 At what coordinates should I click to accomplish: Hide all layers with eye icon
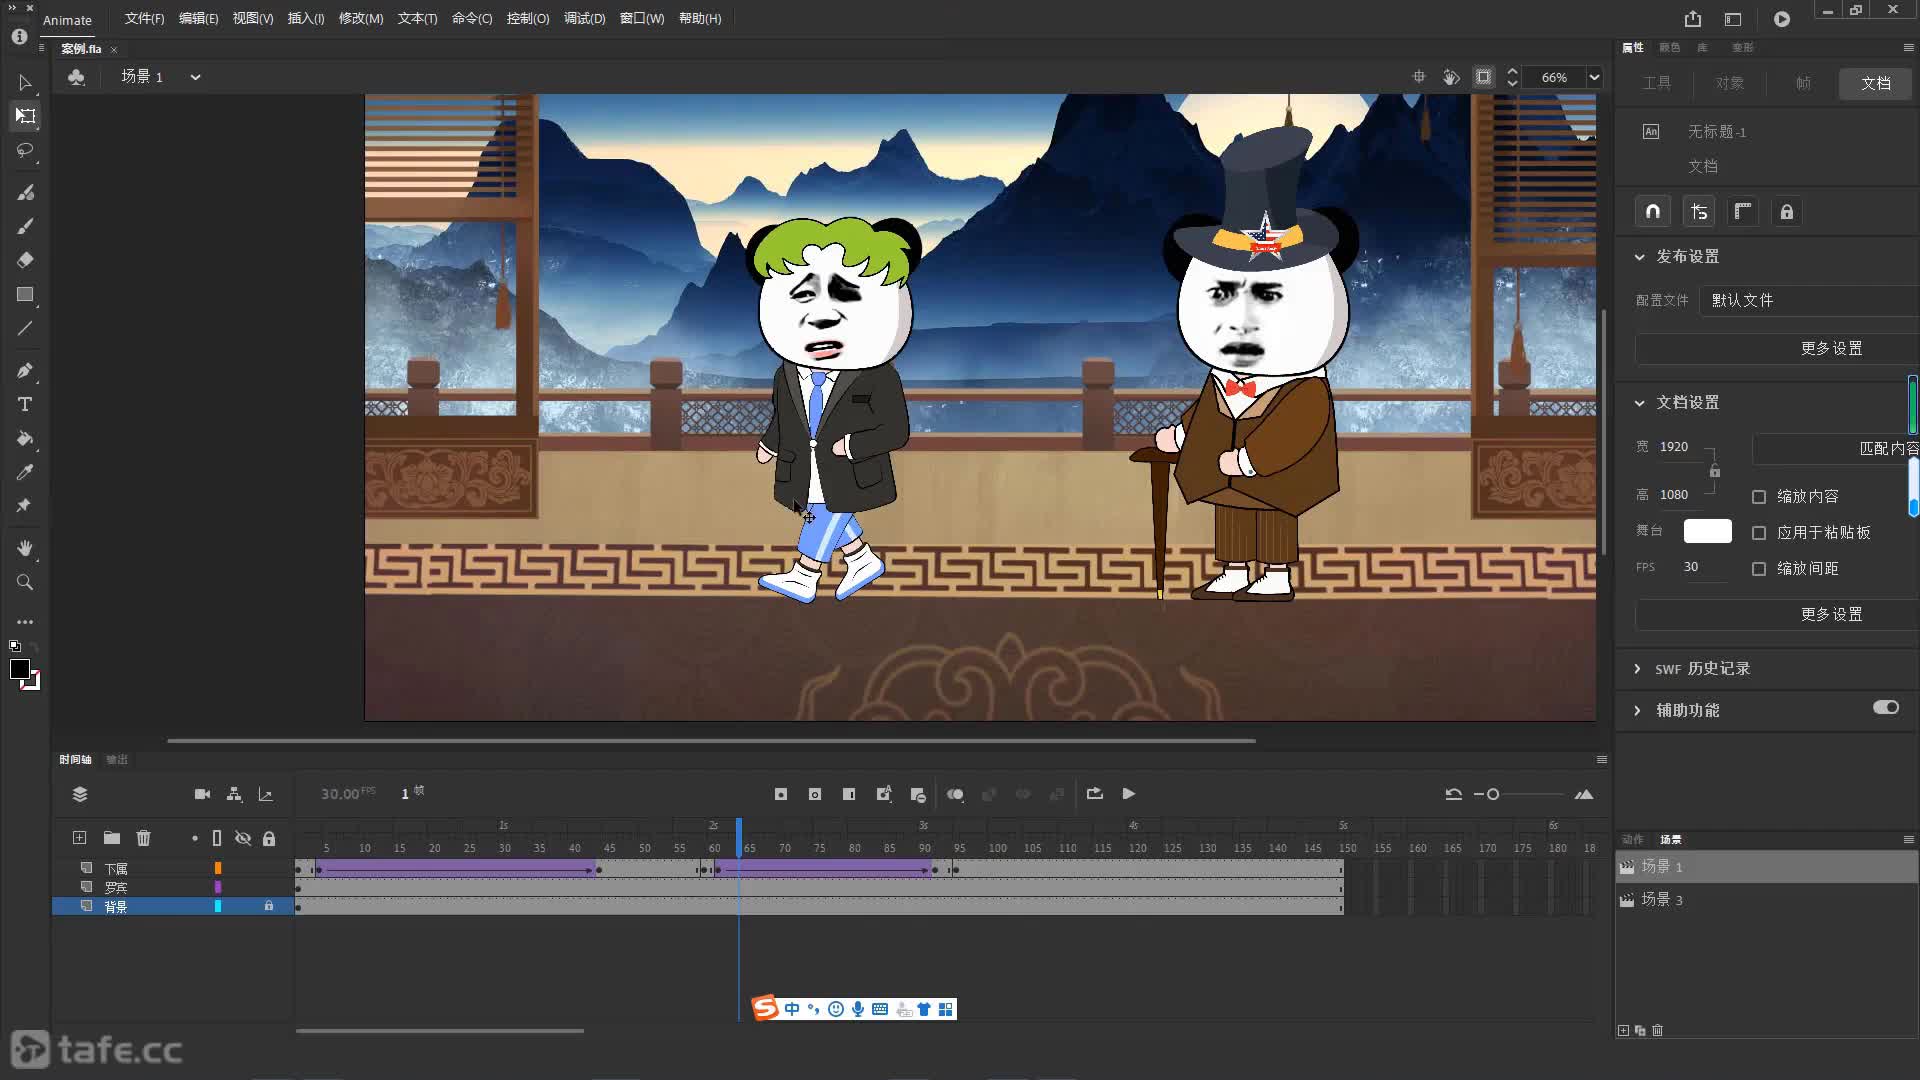243,838
